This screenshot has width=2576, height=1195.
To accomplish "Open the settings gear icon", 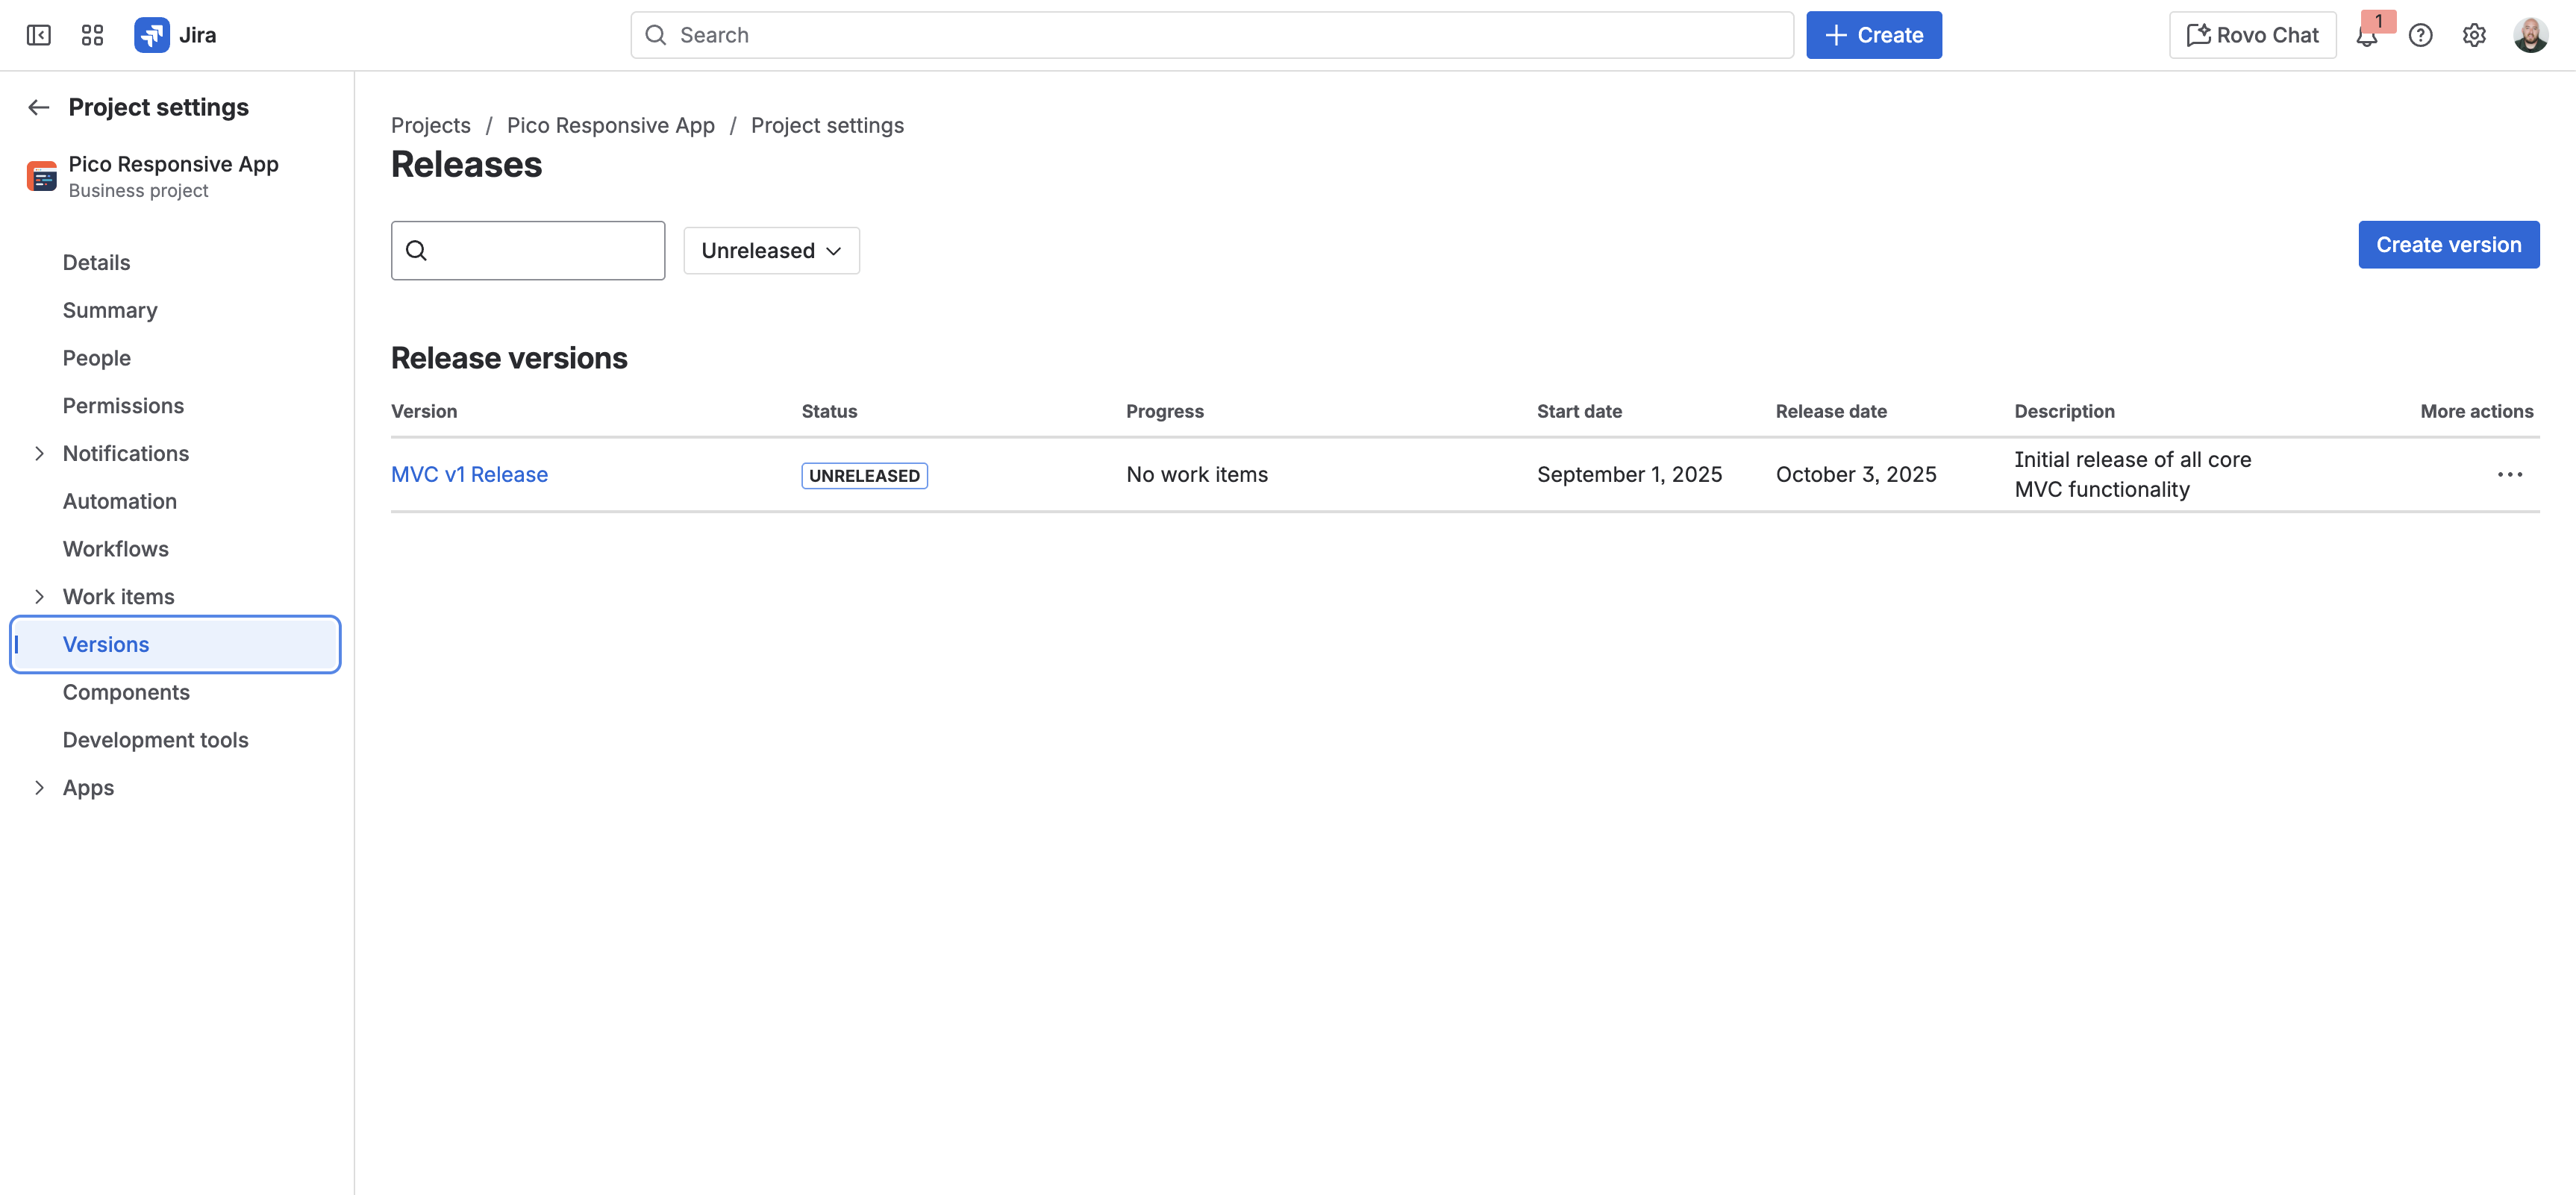I will point(2474,35).
